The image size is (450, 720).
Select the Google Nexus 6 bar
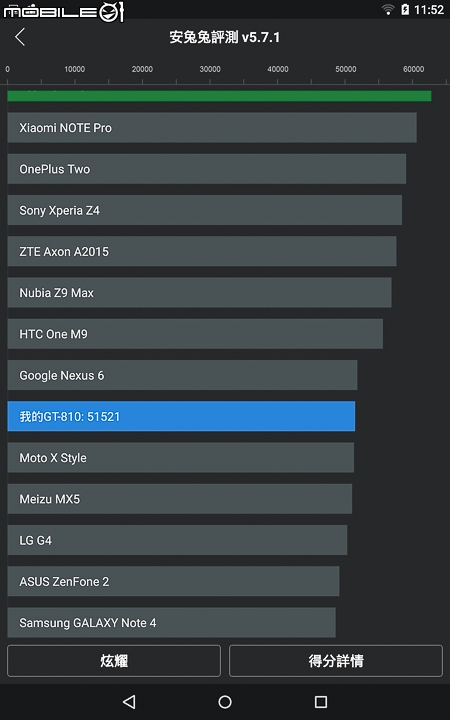tap(182, 375)
